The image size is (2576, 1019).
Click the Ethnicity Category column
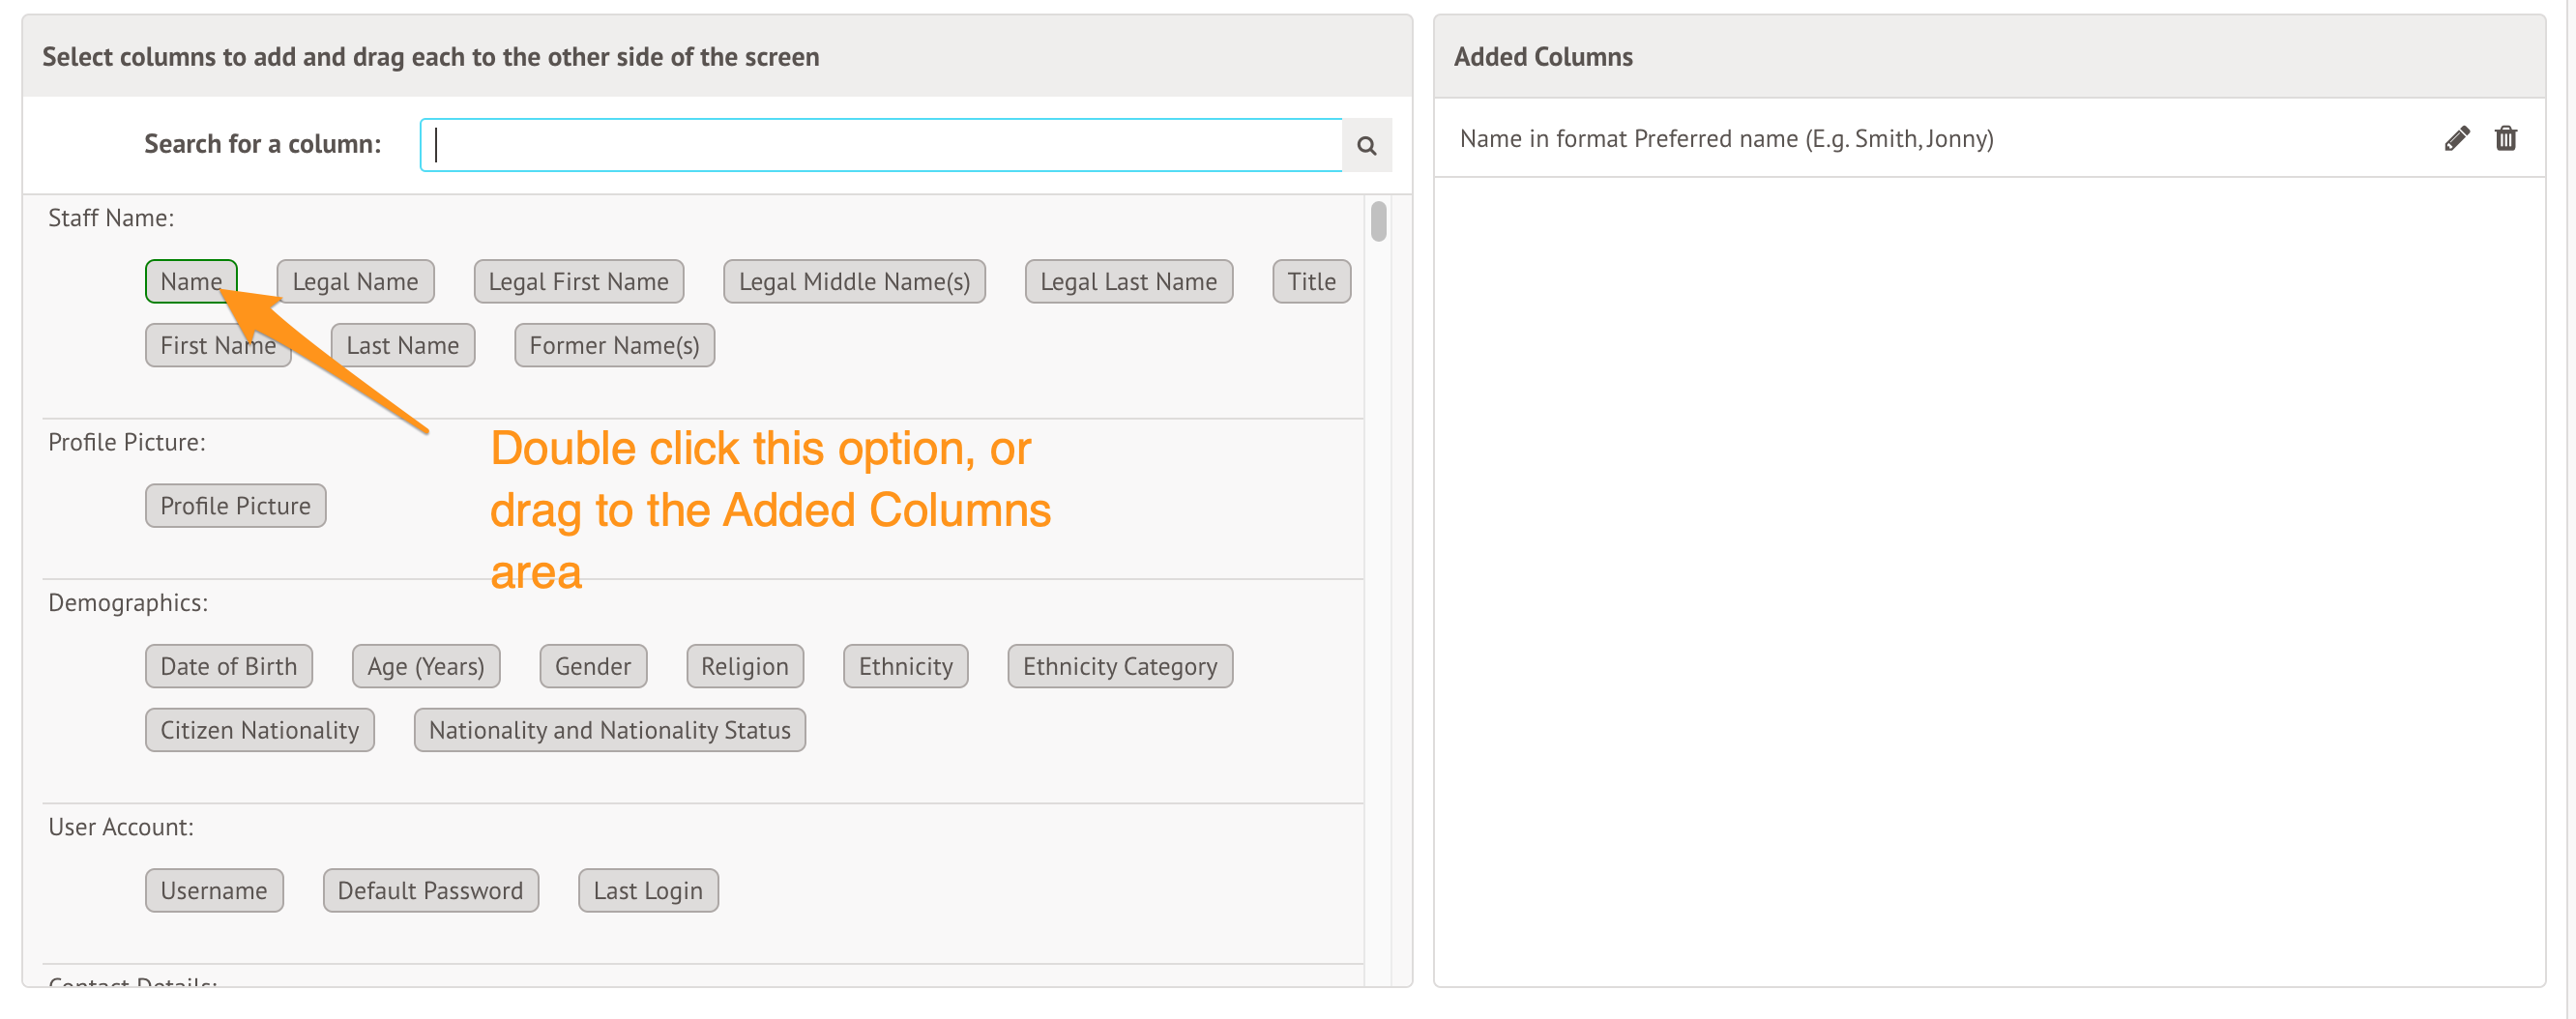click(1119, 667)
